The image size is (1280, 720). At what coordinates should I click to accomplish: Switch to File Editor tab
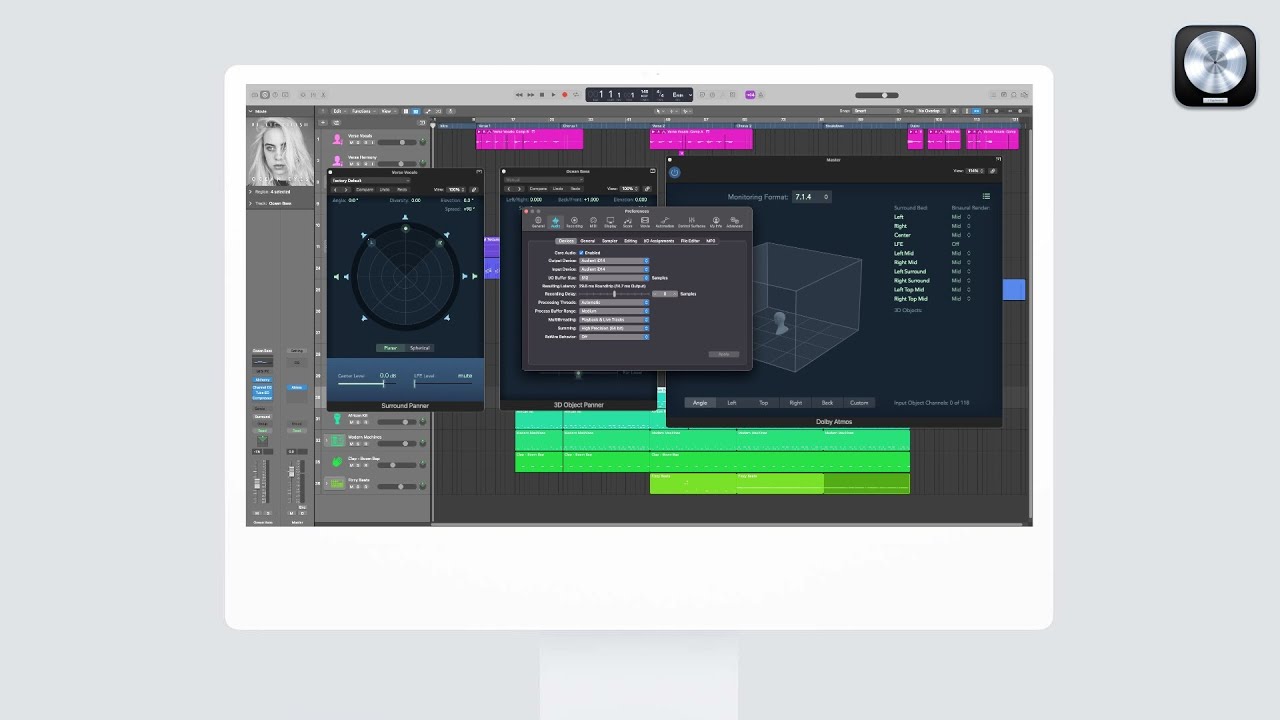[690, 241]
